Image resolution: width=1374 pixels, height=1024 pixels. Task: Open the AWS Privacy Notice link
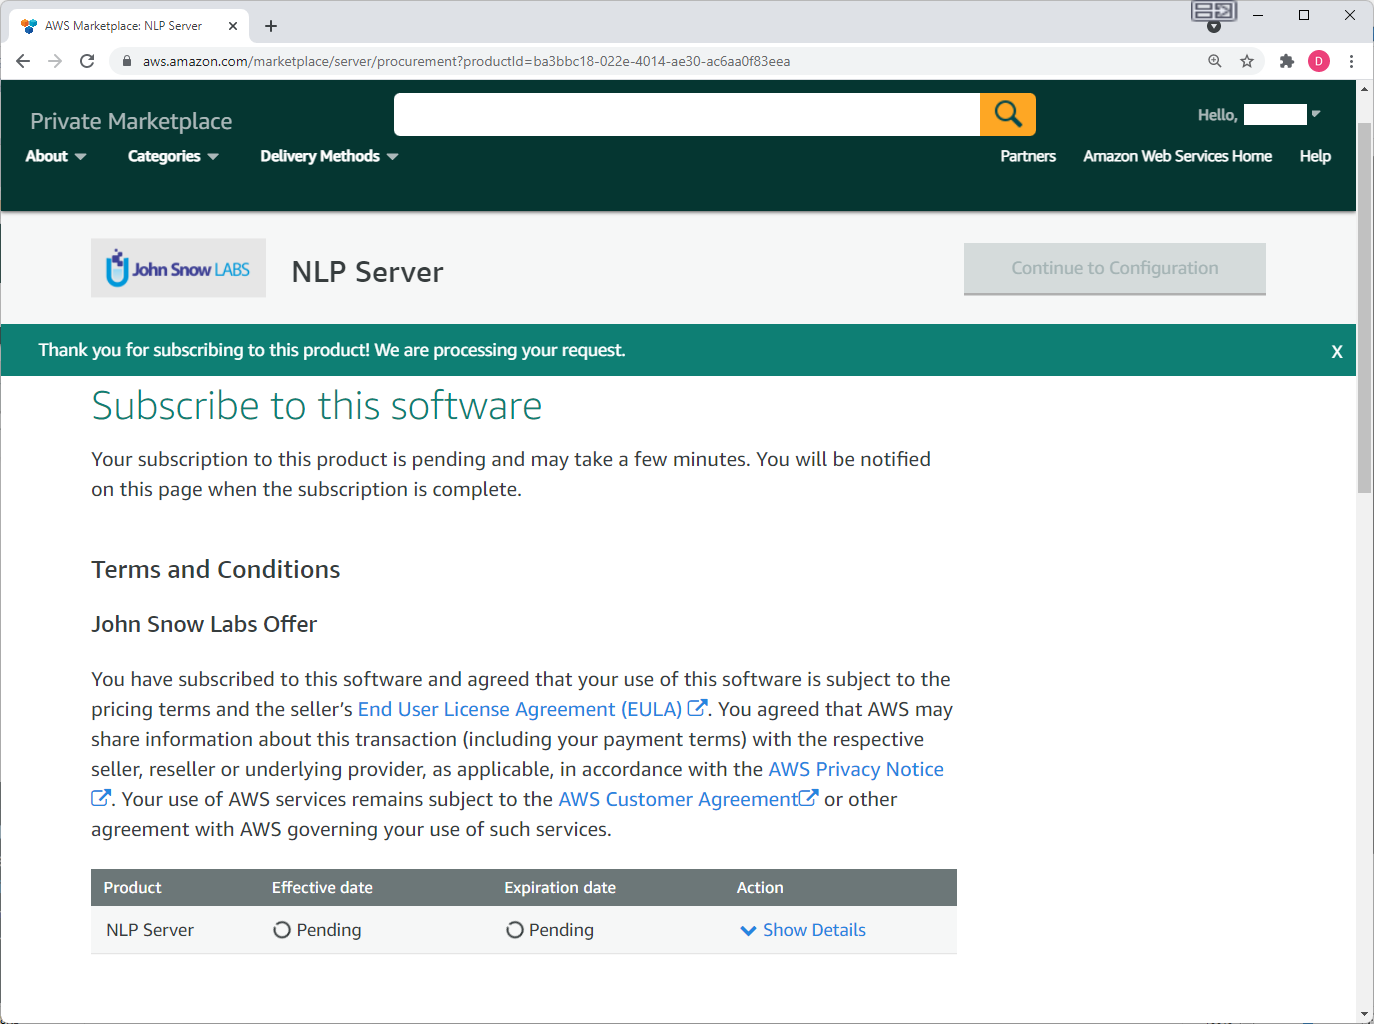856,769
